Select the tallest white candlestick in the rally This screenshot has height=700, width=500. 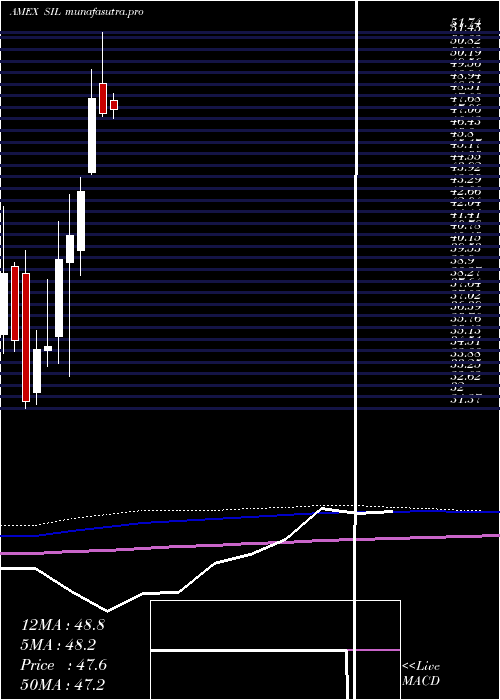[x=92, y=135]
